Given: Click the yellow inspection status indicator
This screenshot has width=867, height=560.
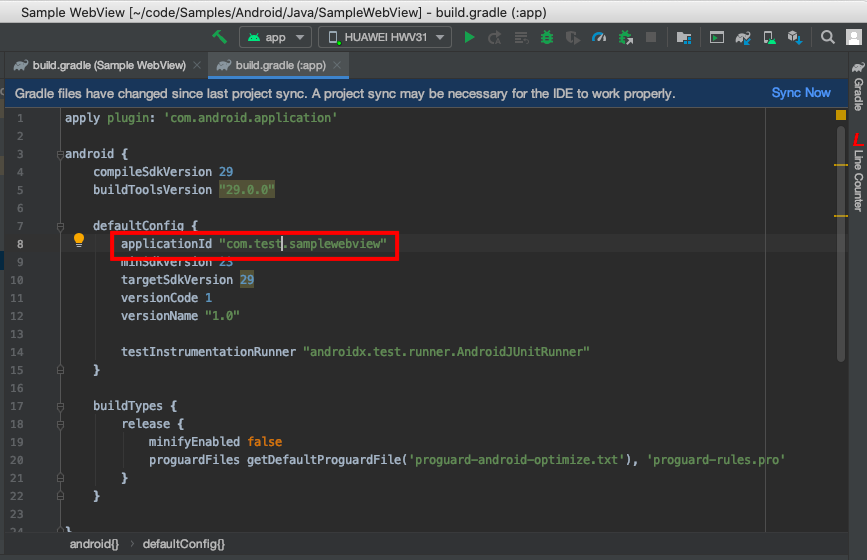Looking at the screenshot, I should click(x=841, y=115).
